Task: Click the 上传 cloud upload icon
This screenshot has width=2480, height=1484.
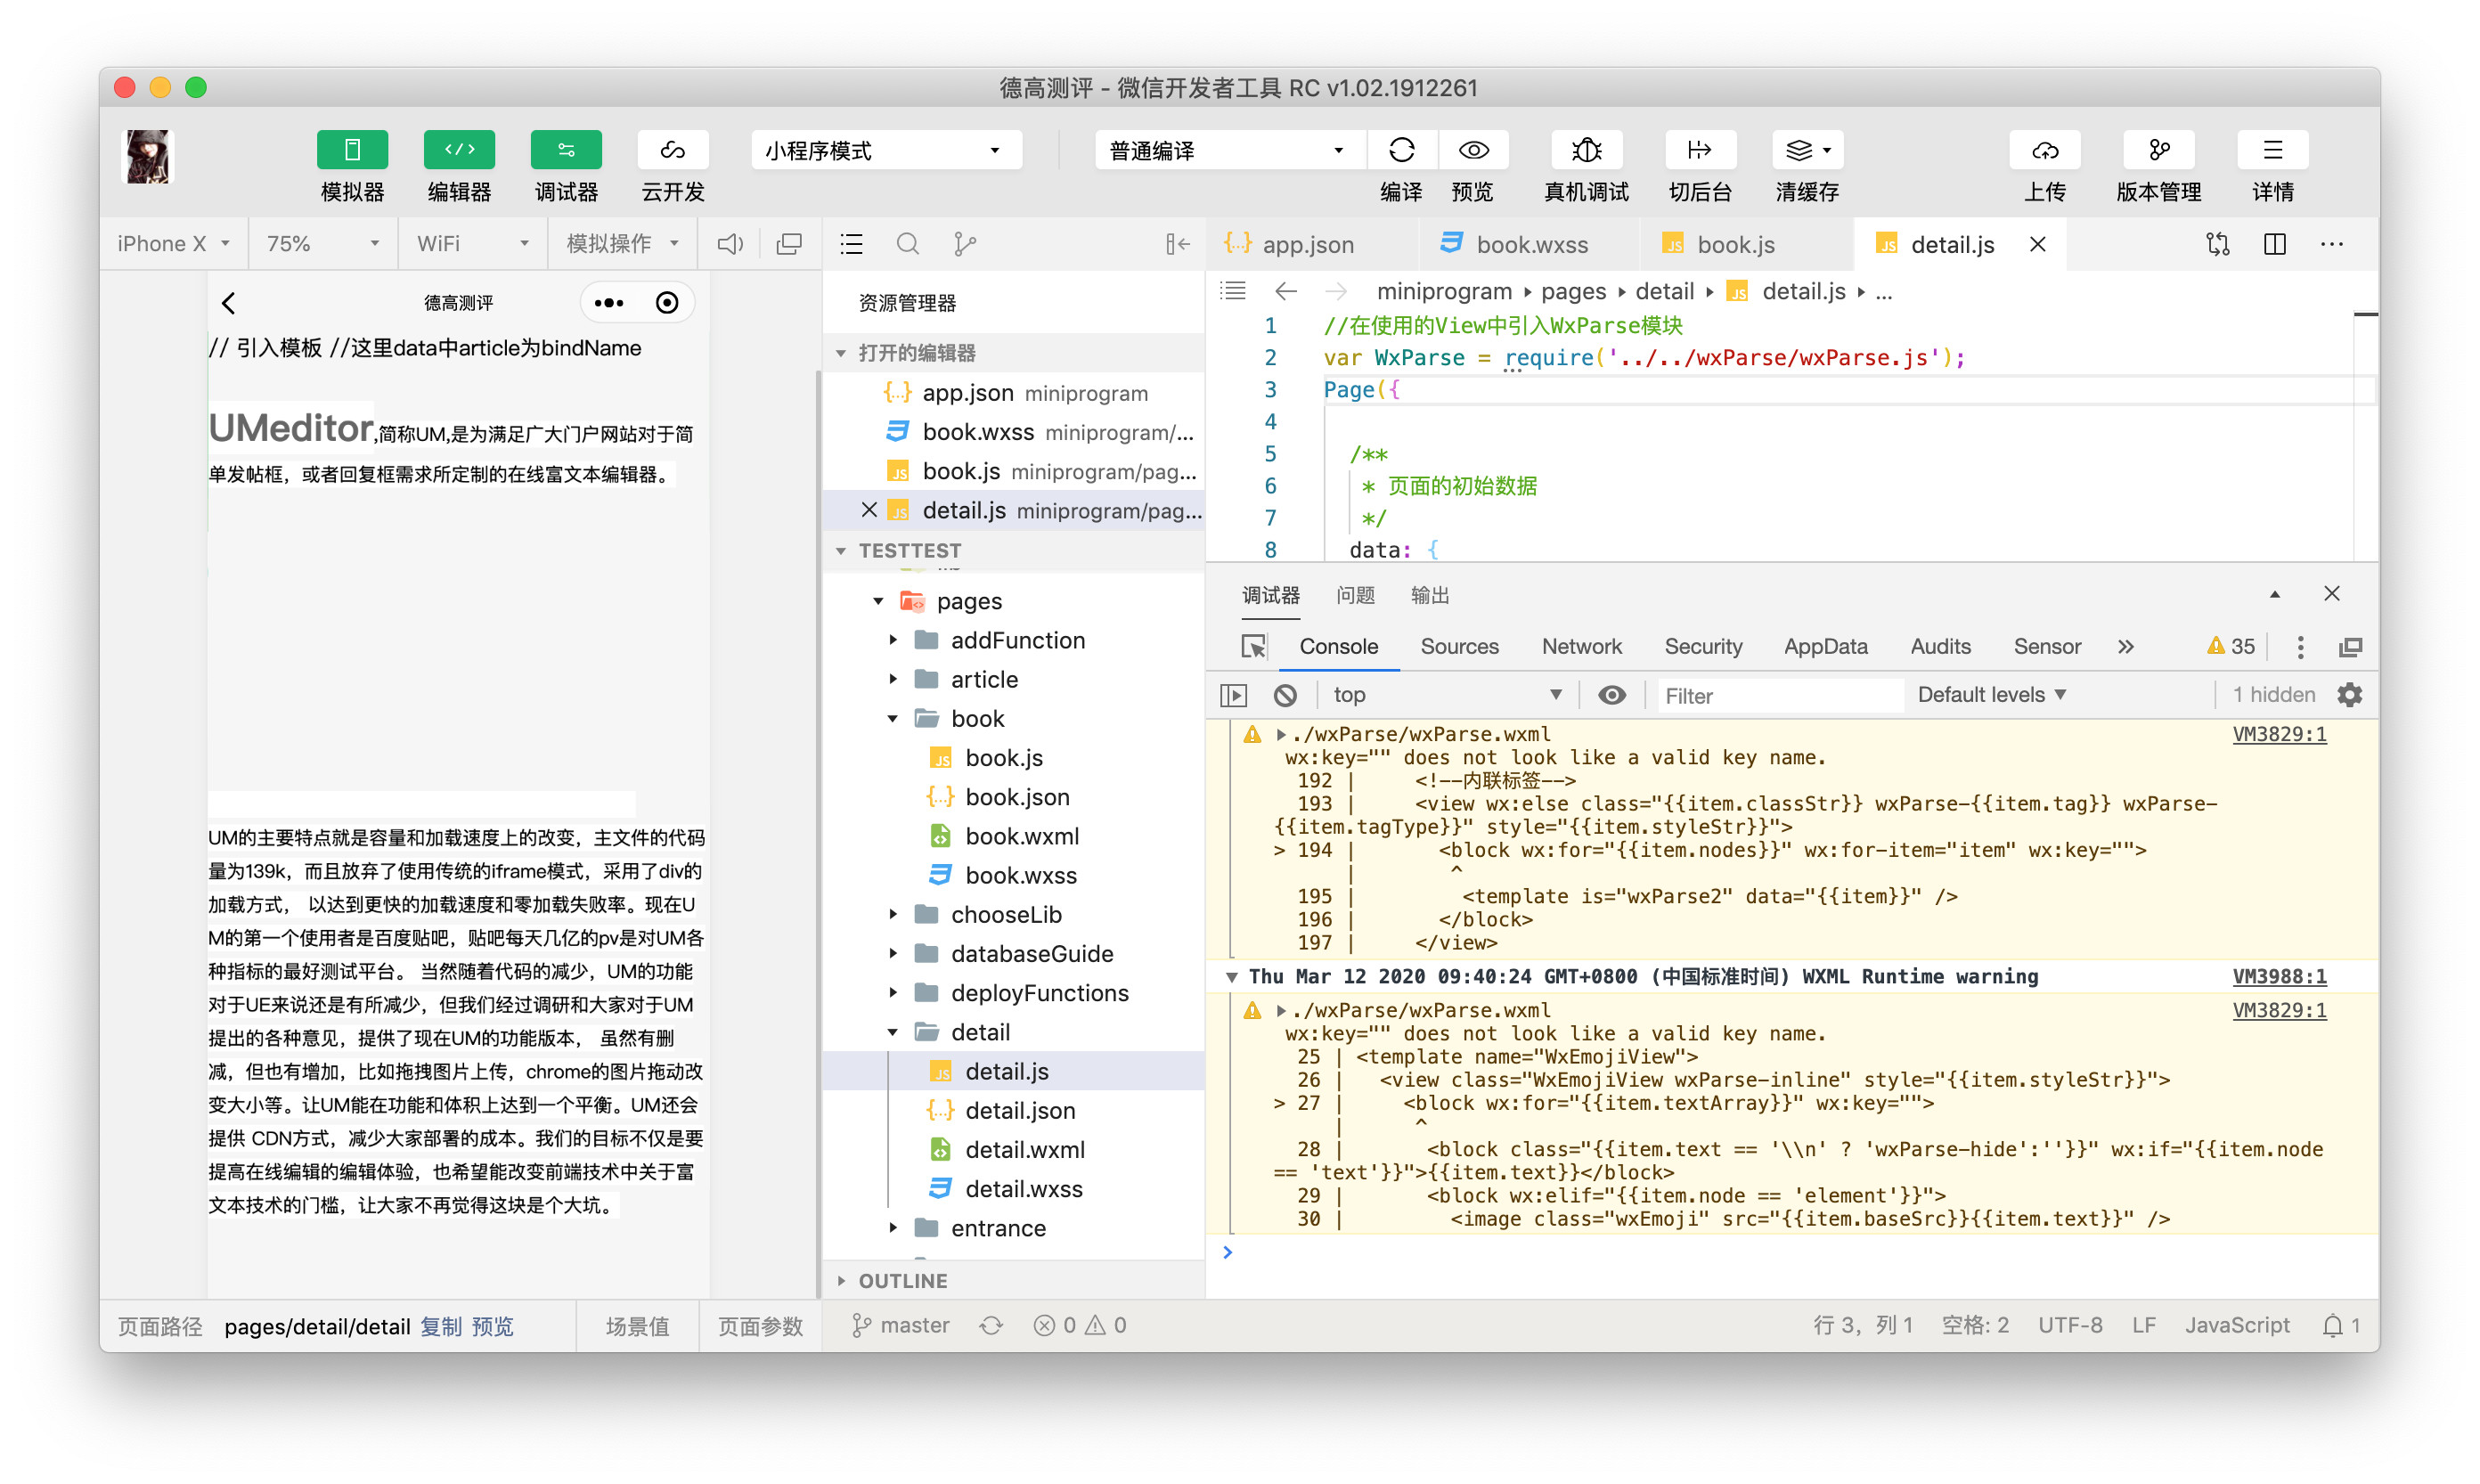Action: pos(2044,150)
